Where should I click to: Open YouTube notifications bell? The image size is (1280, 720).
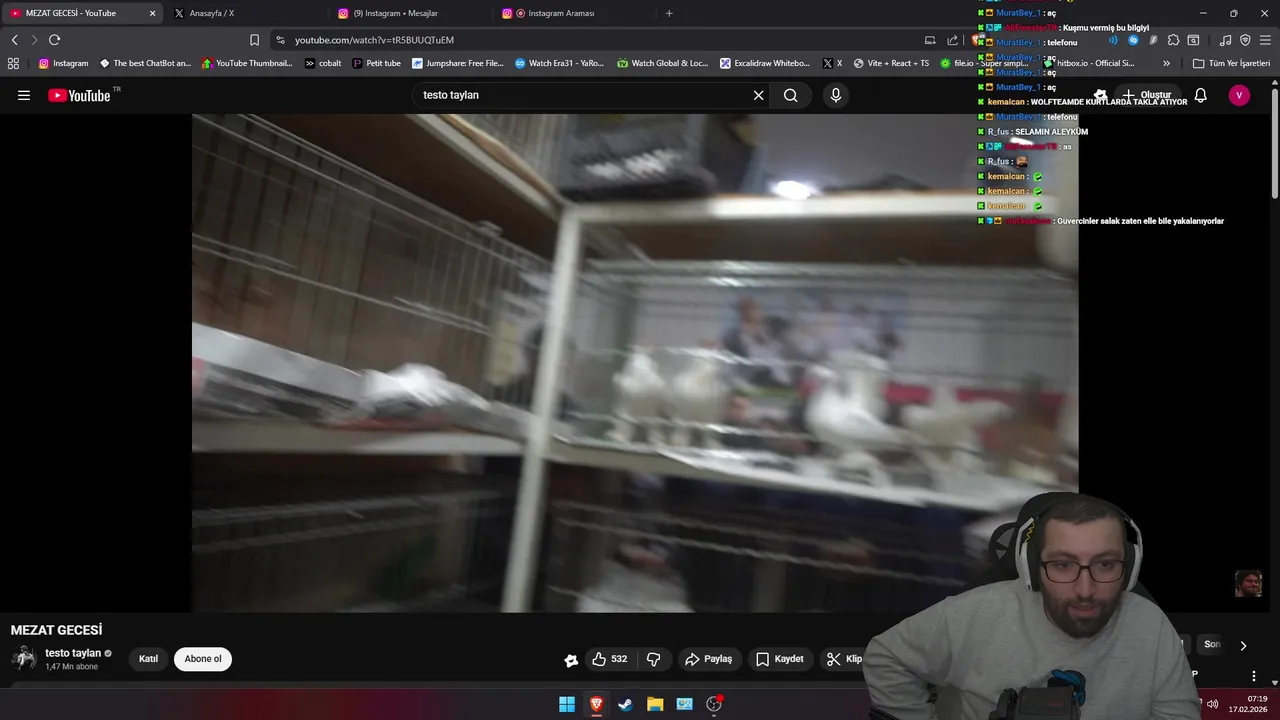coord(1200,95)
